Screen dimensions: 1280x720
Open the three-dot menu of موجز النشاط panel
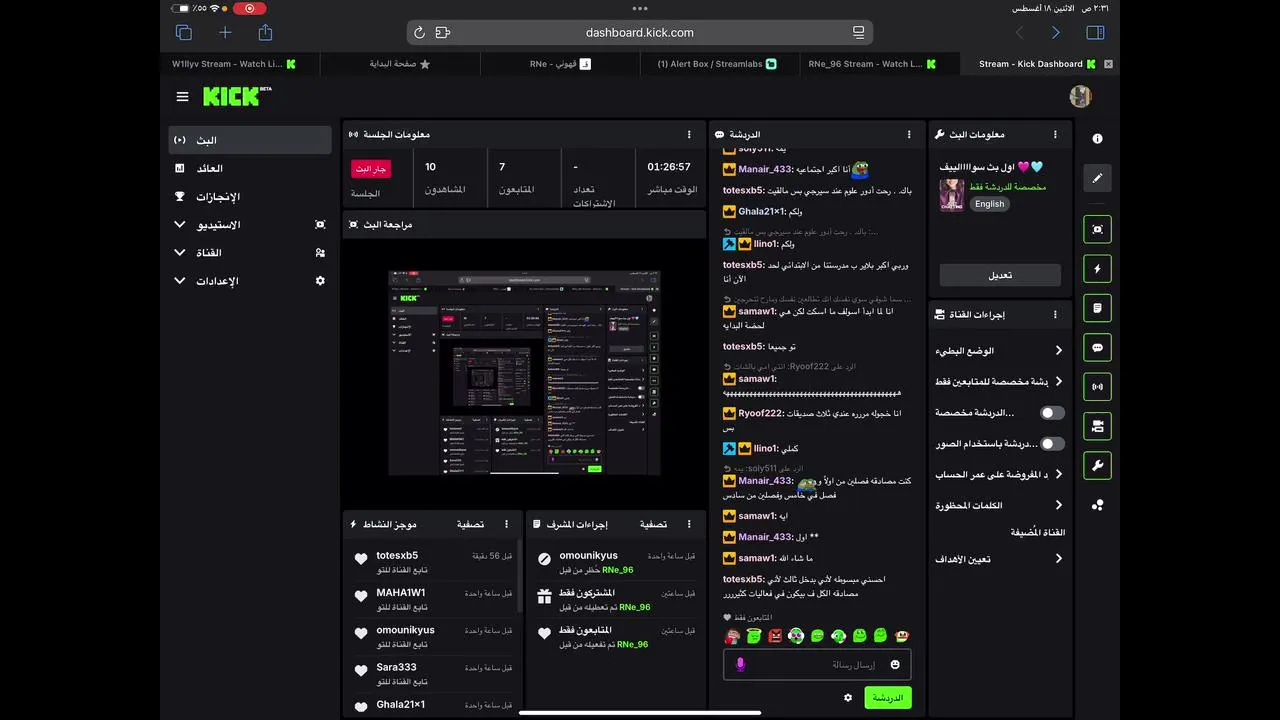(506, 524)
